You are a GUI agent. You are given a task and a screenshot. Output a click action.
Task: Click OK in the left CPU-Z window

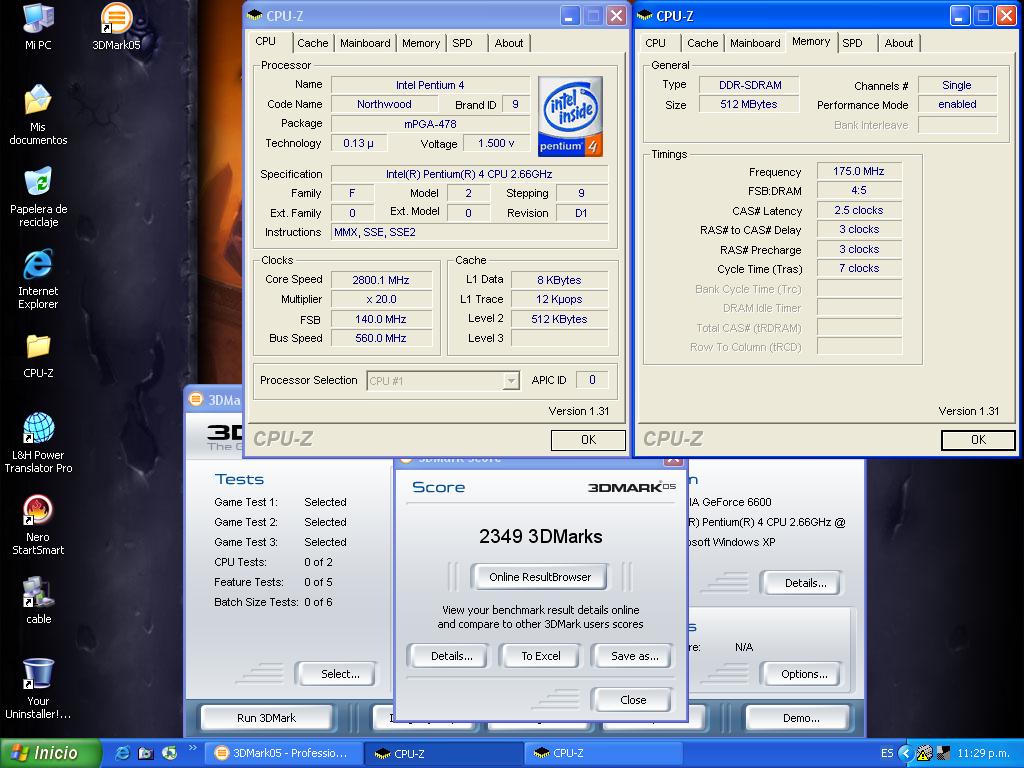point(588,440)
